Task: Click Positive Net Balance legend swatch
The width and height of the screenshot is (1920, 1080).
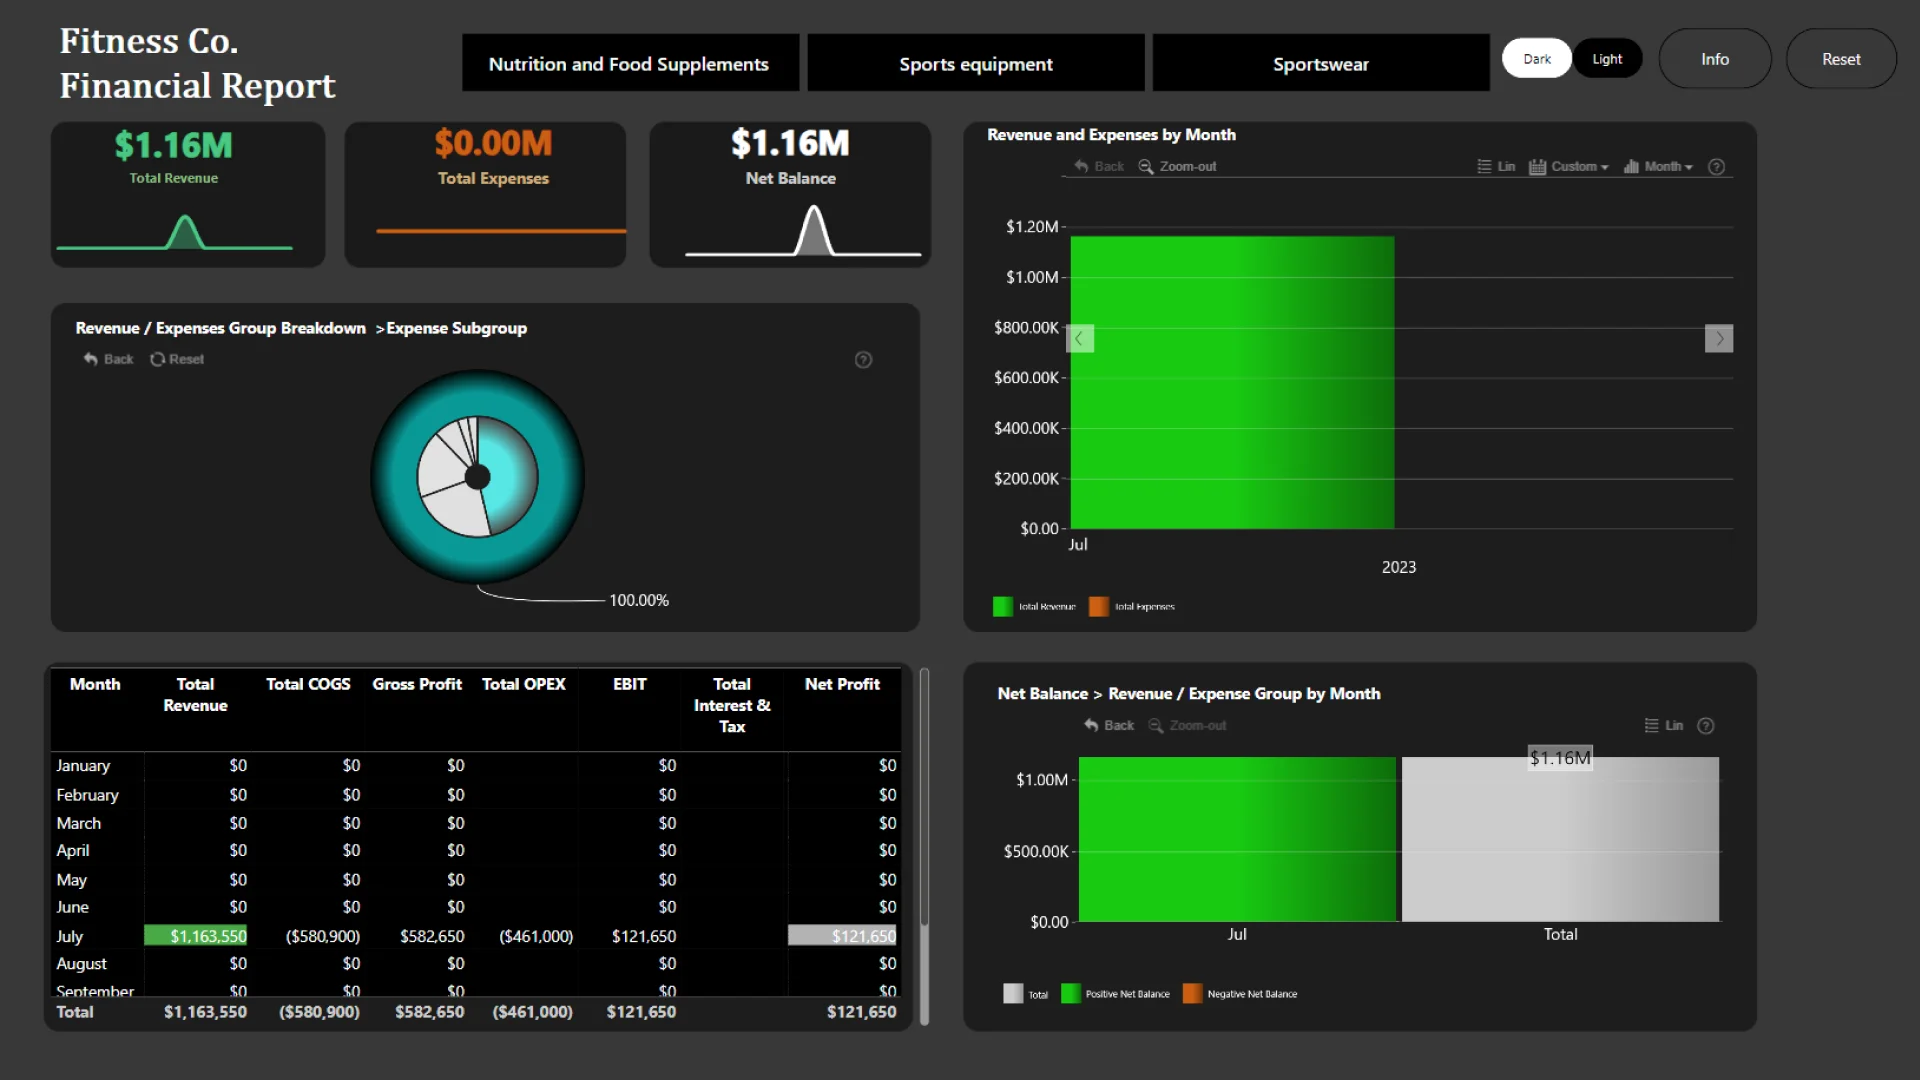Action: point(1070,993)
